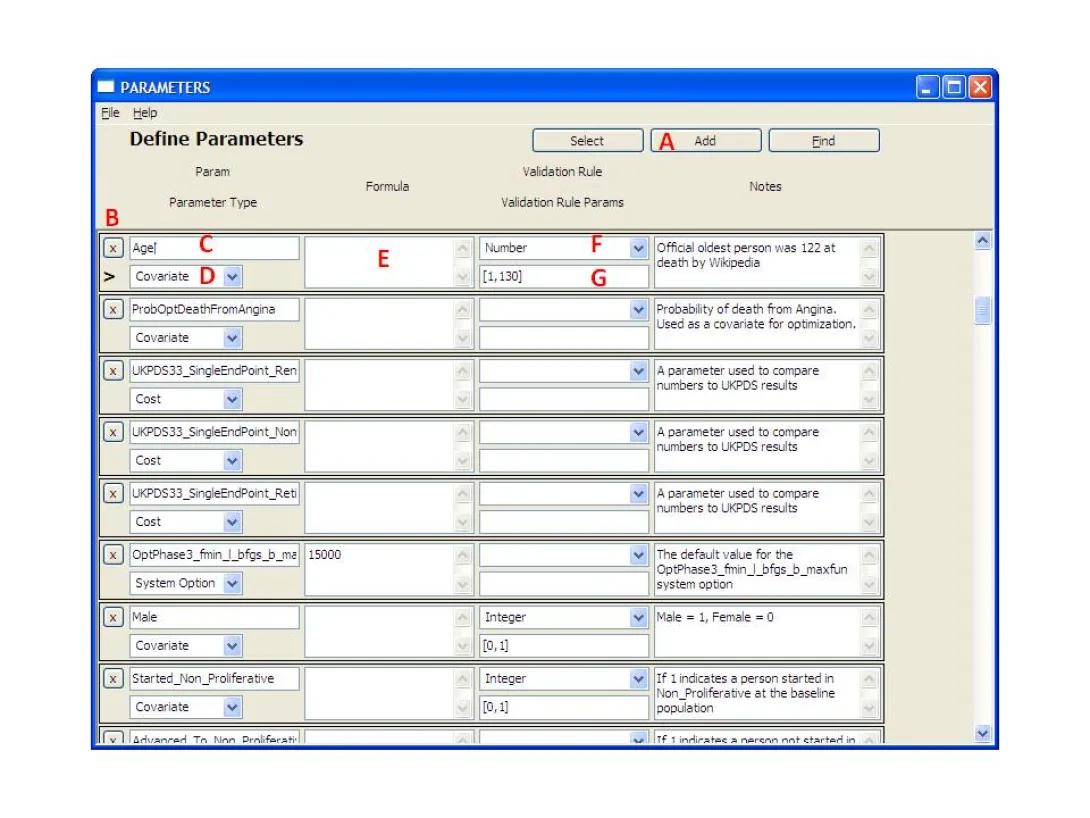Open Number validation rule dropdown for Age
This screenshot has height=818, width=1090.
click(638, 248)
